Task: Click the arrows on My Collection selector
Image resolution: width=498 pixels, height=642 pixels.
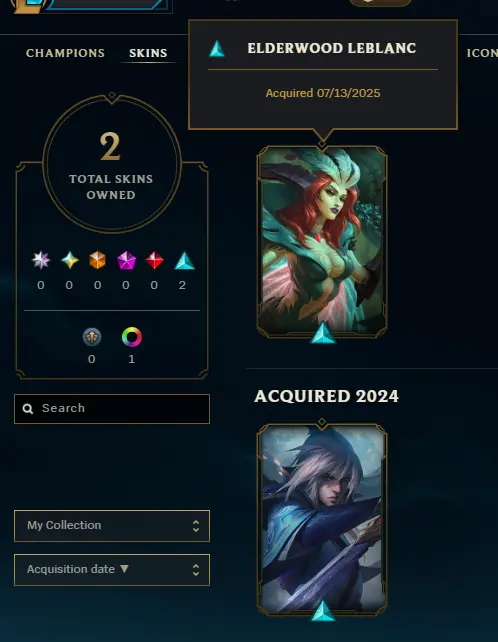Action: pos(196,526)
